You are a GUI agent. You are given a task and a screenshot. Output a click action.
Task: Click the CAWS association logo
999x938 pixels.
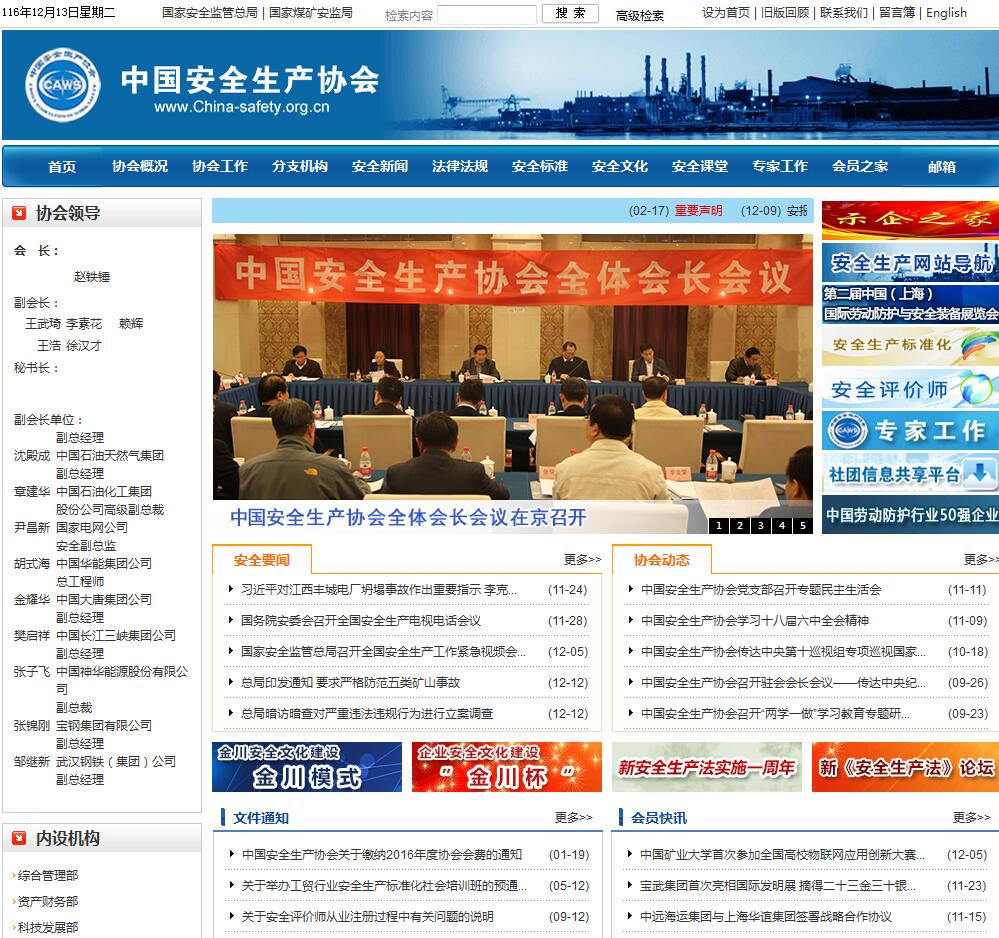point(62,84)
